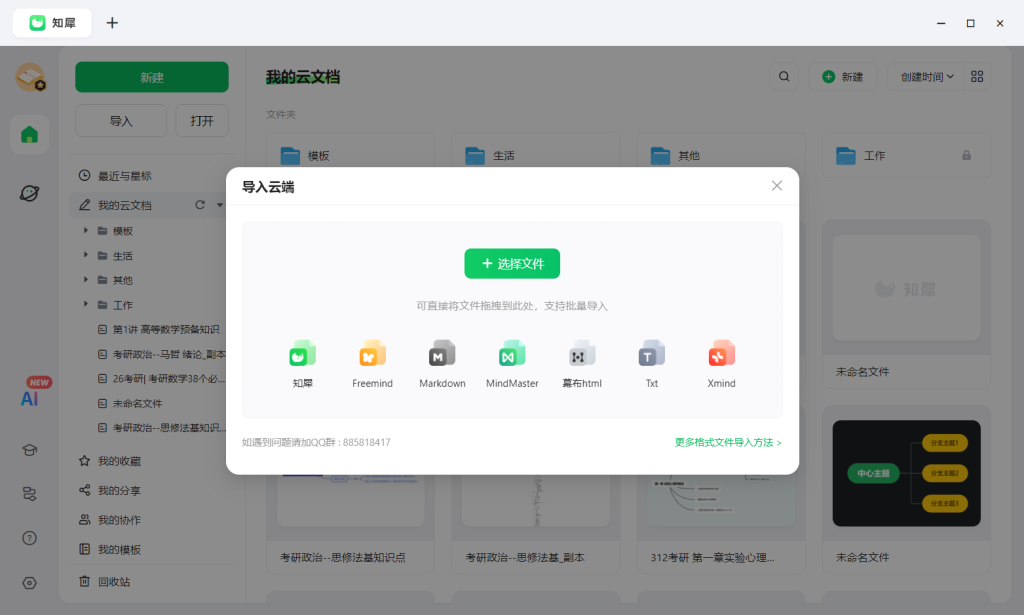1024x615 pixels.
Task: Switch layout with the grid view icon
Action: [x=977, y=77]
